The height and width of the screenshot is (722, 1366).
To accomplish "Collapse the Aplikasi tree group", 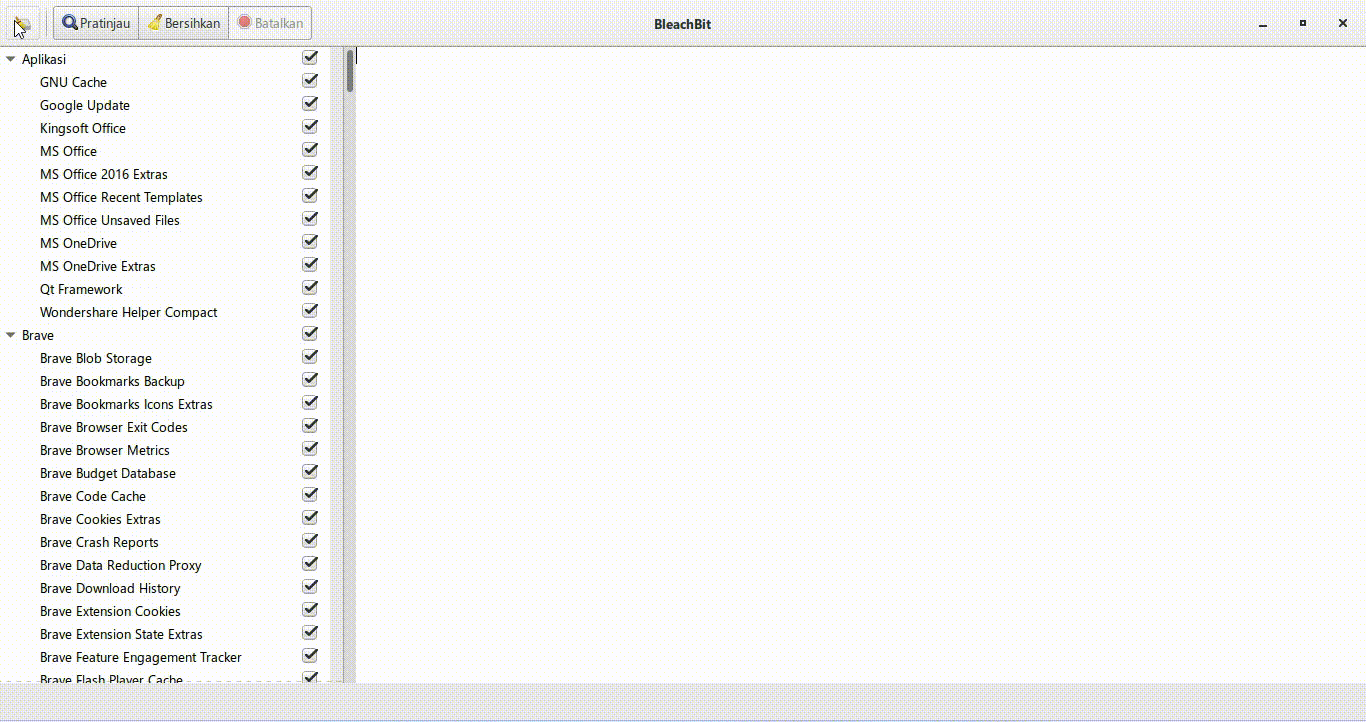I will [11, 59].
